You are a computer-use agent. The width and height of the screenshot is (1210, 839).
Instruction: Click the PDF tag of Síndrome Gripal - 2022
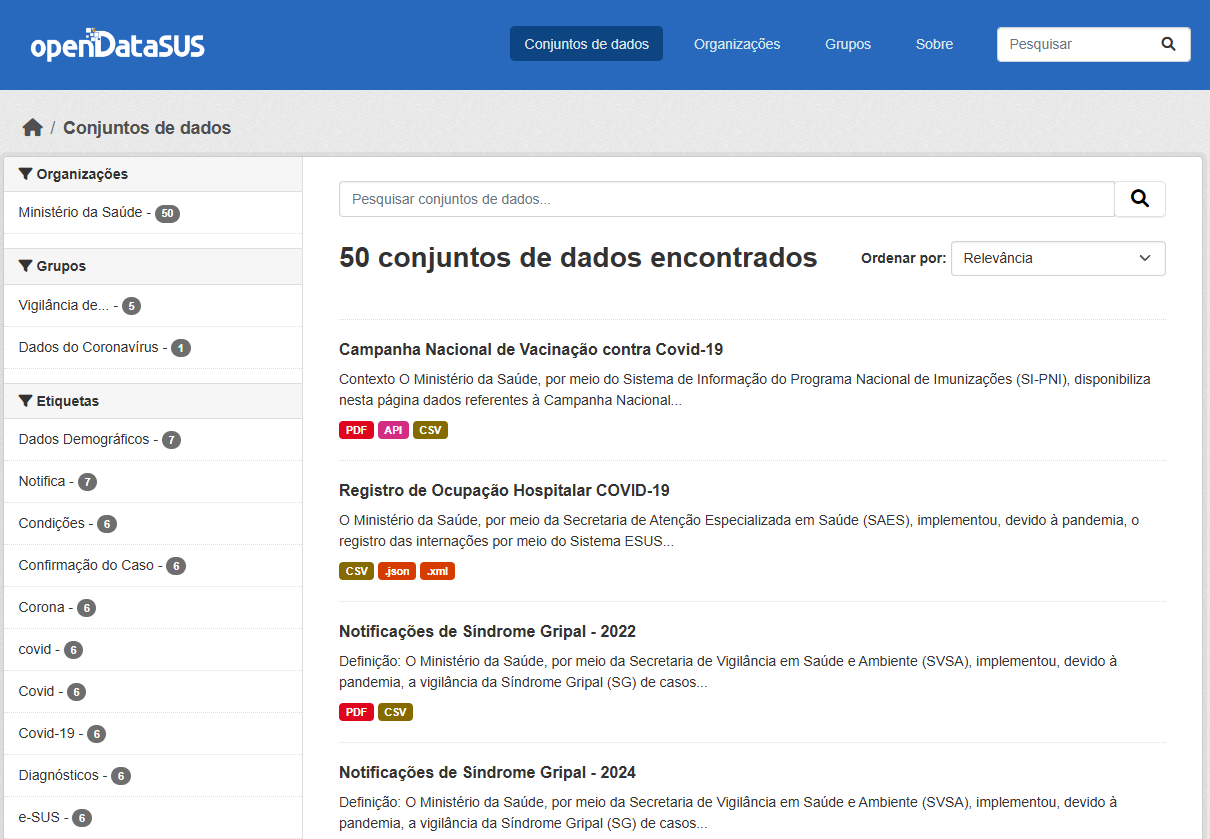(356, 712)
